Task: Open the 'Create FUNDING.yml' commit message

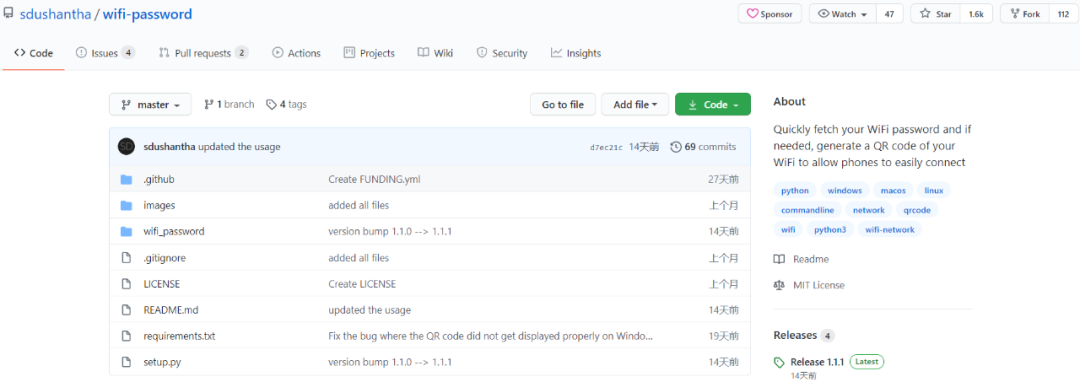Action: (374, 179)
